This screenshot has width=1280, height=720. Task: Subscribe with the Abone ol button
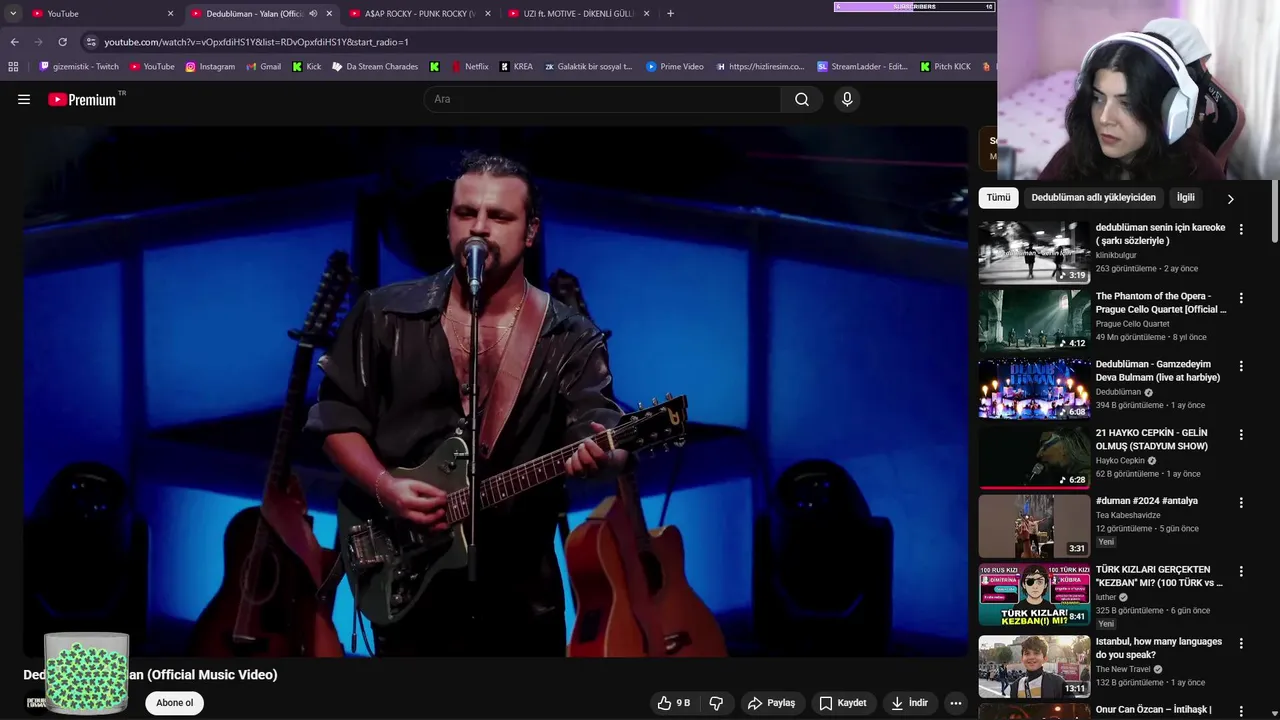pos(174,703)
